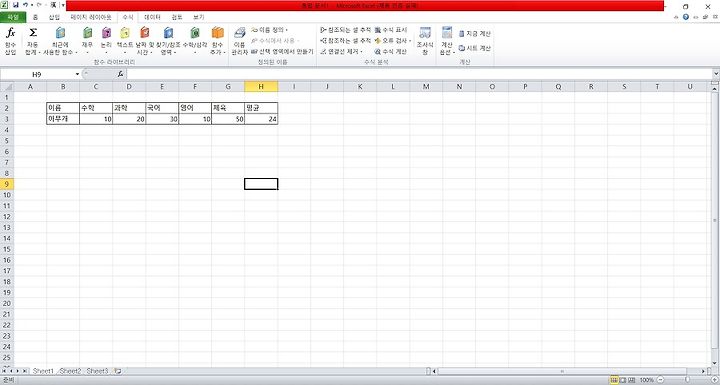This screenshot has height=385, width=720.
Task: Click the horizontal scrollbar track
Action: coord(568,371)
